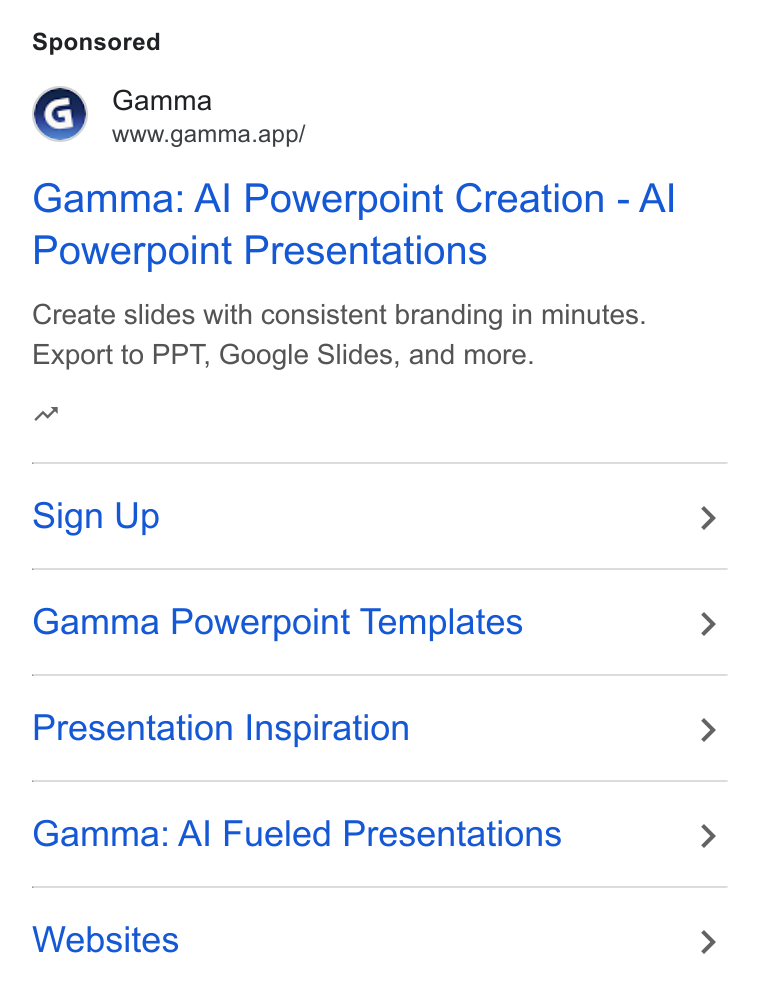The height and width of the screenshot is (992, 760).
Task: Click the Gamma logo favicon
Action: tap(60, 114)
